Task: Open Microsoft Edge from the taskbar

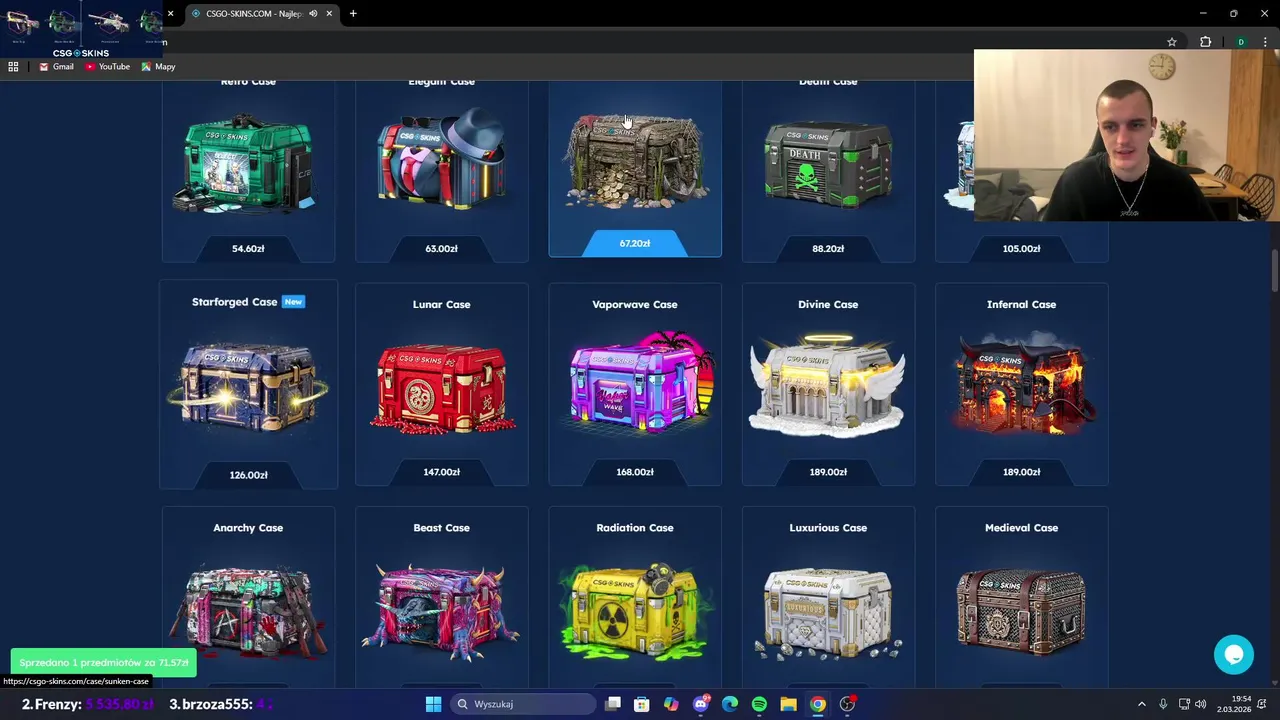Action: tap(730, 704)
